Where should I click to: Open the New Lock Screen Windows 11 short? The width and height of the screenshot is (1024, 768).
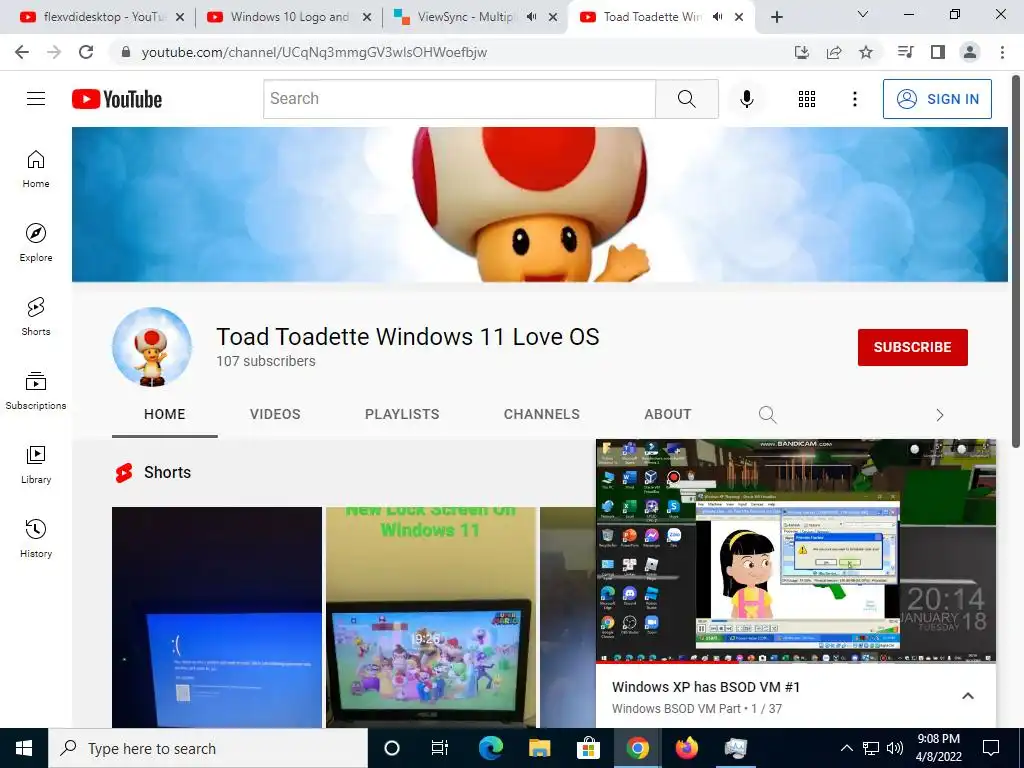point(431,617)
